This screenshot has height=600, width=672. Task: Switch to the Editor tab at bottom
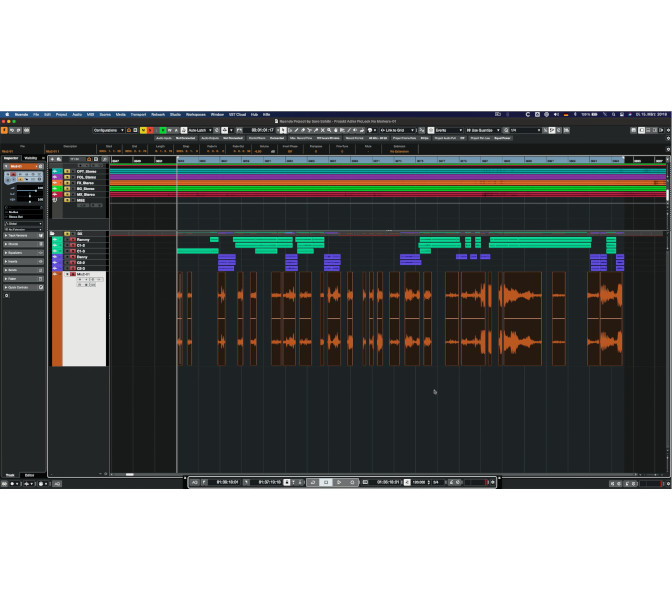30,475
